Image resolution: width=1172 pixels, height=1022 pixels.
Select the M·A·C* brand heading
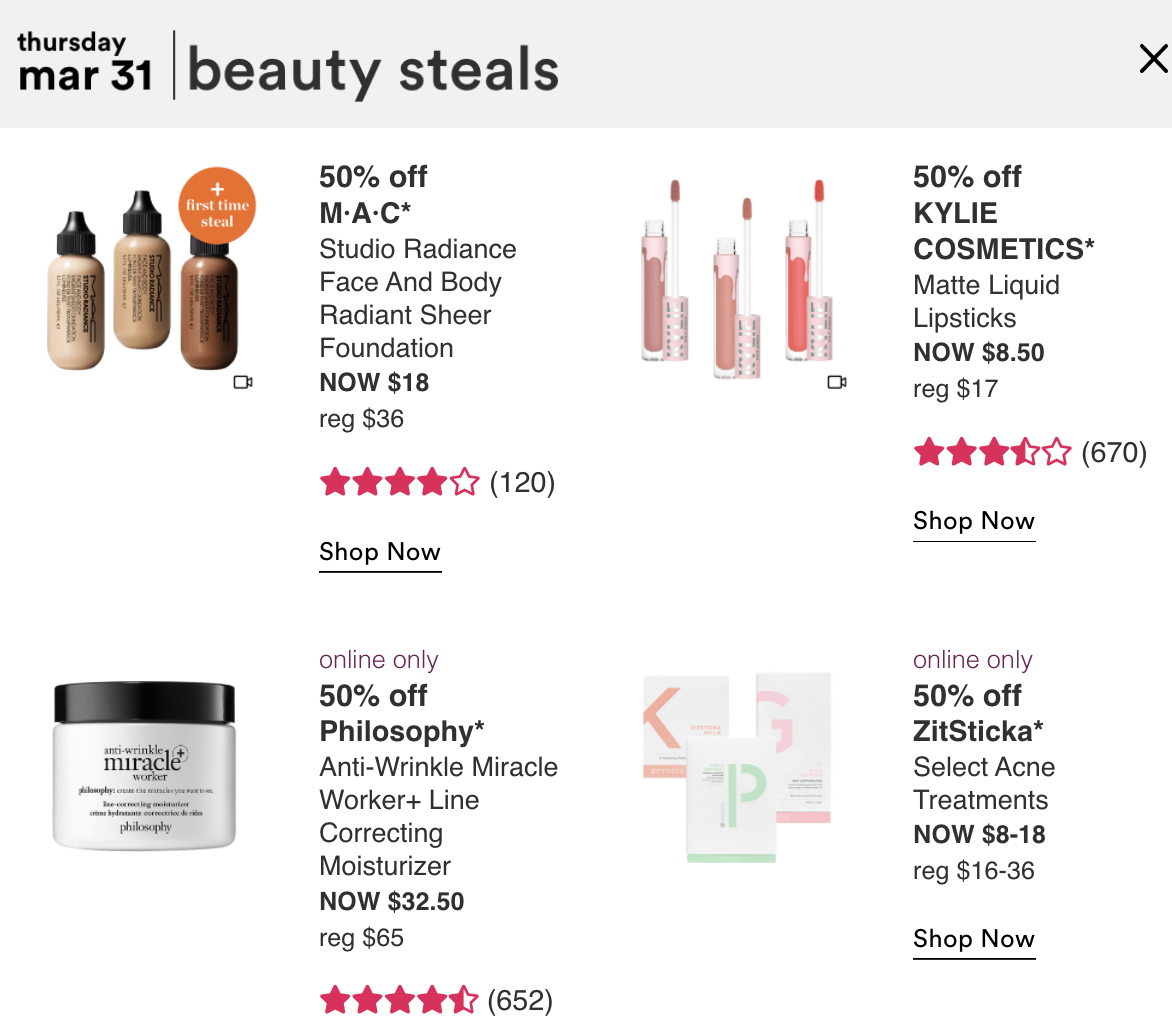(x=365, y=213)
